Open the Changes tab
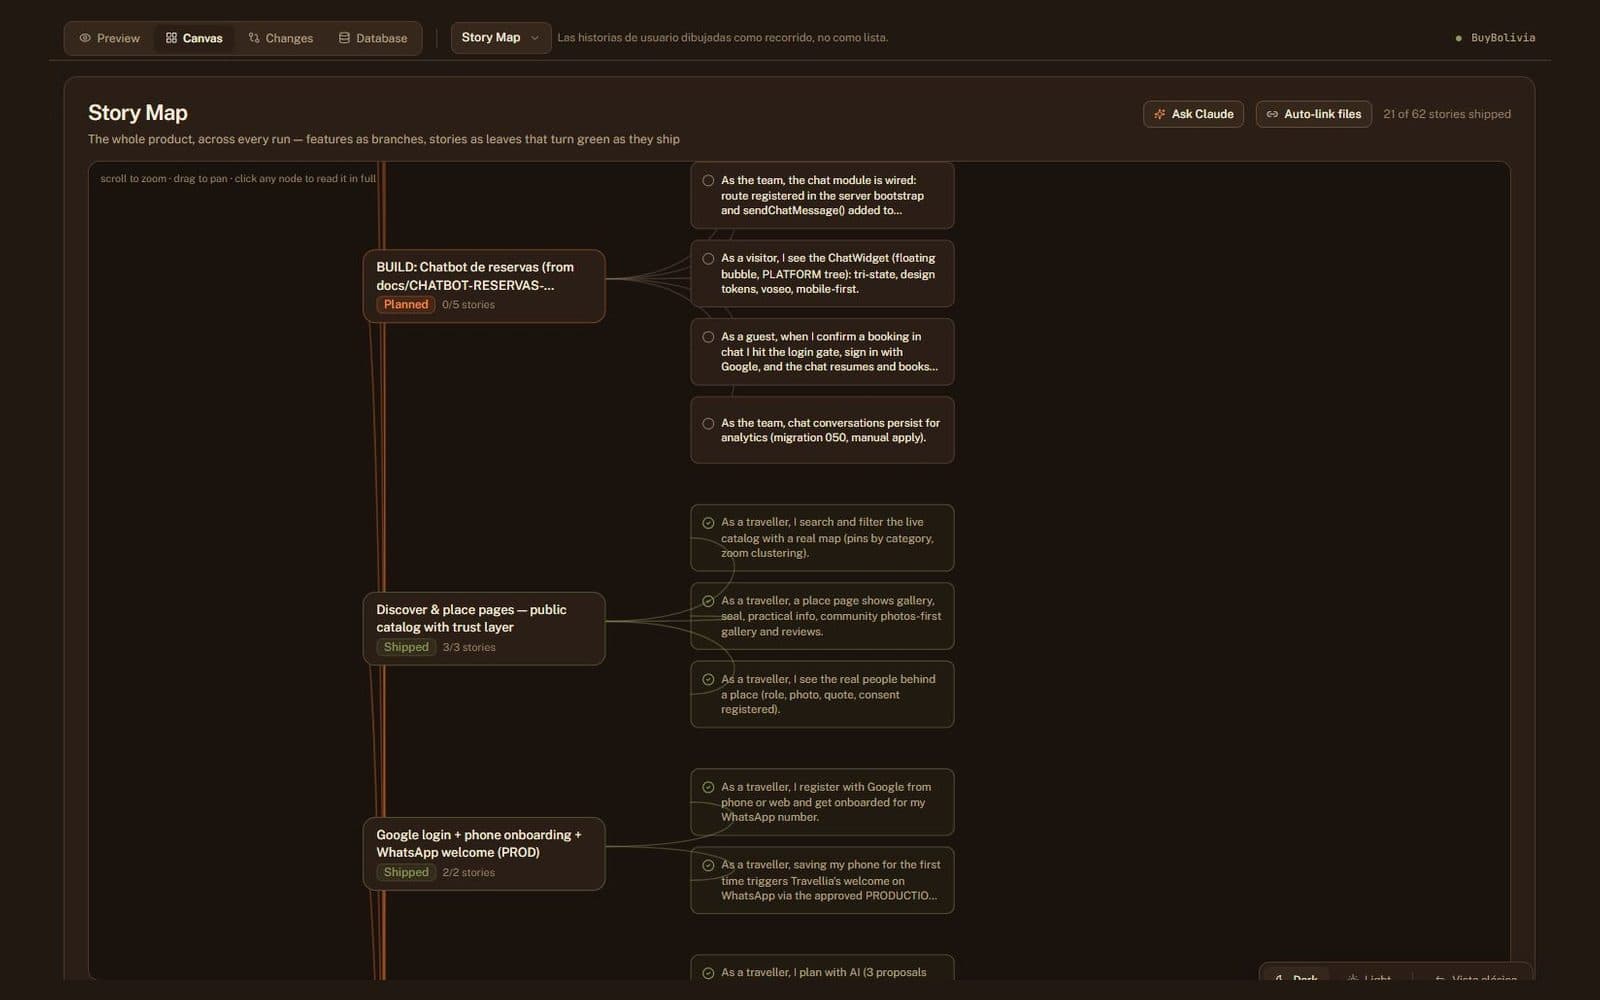 click(x=281, y=38)
